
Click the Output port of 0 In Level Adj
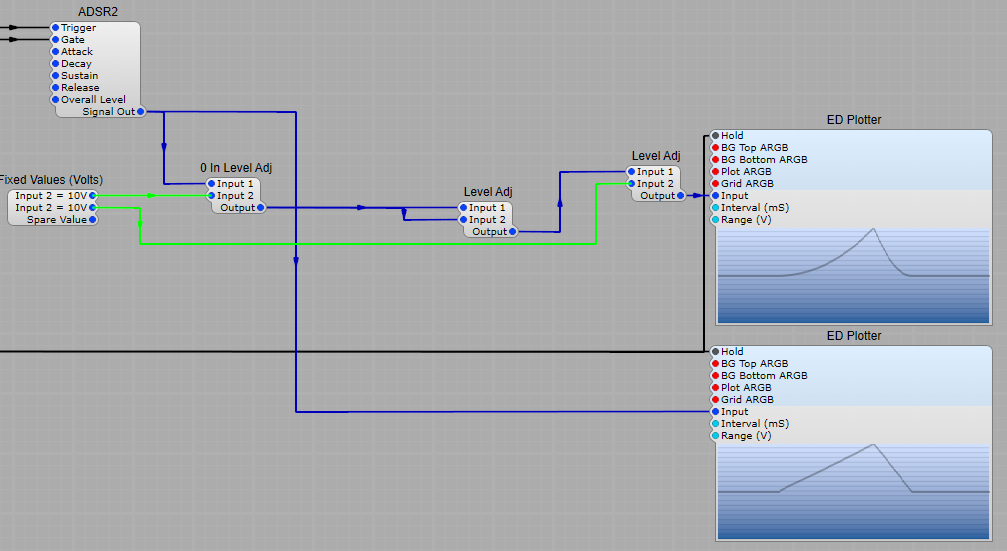pos(261,208)
